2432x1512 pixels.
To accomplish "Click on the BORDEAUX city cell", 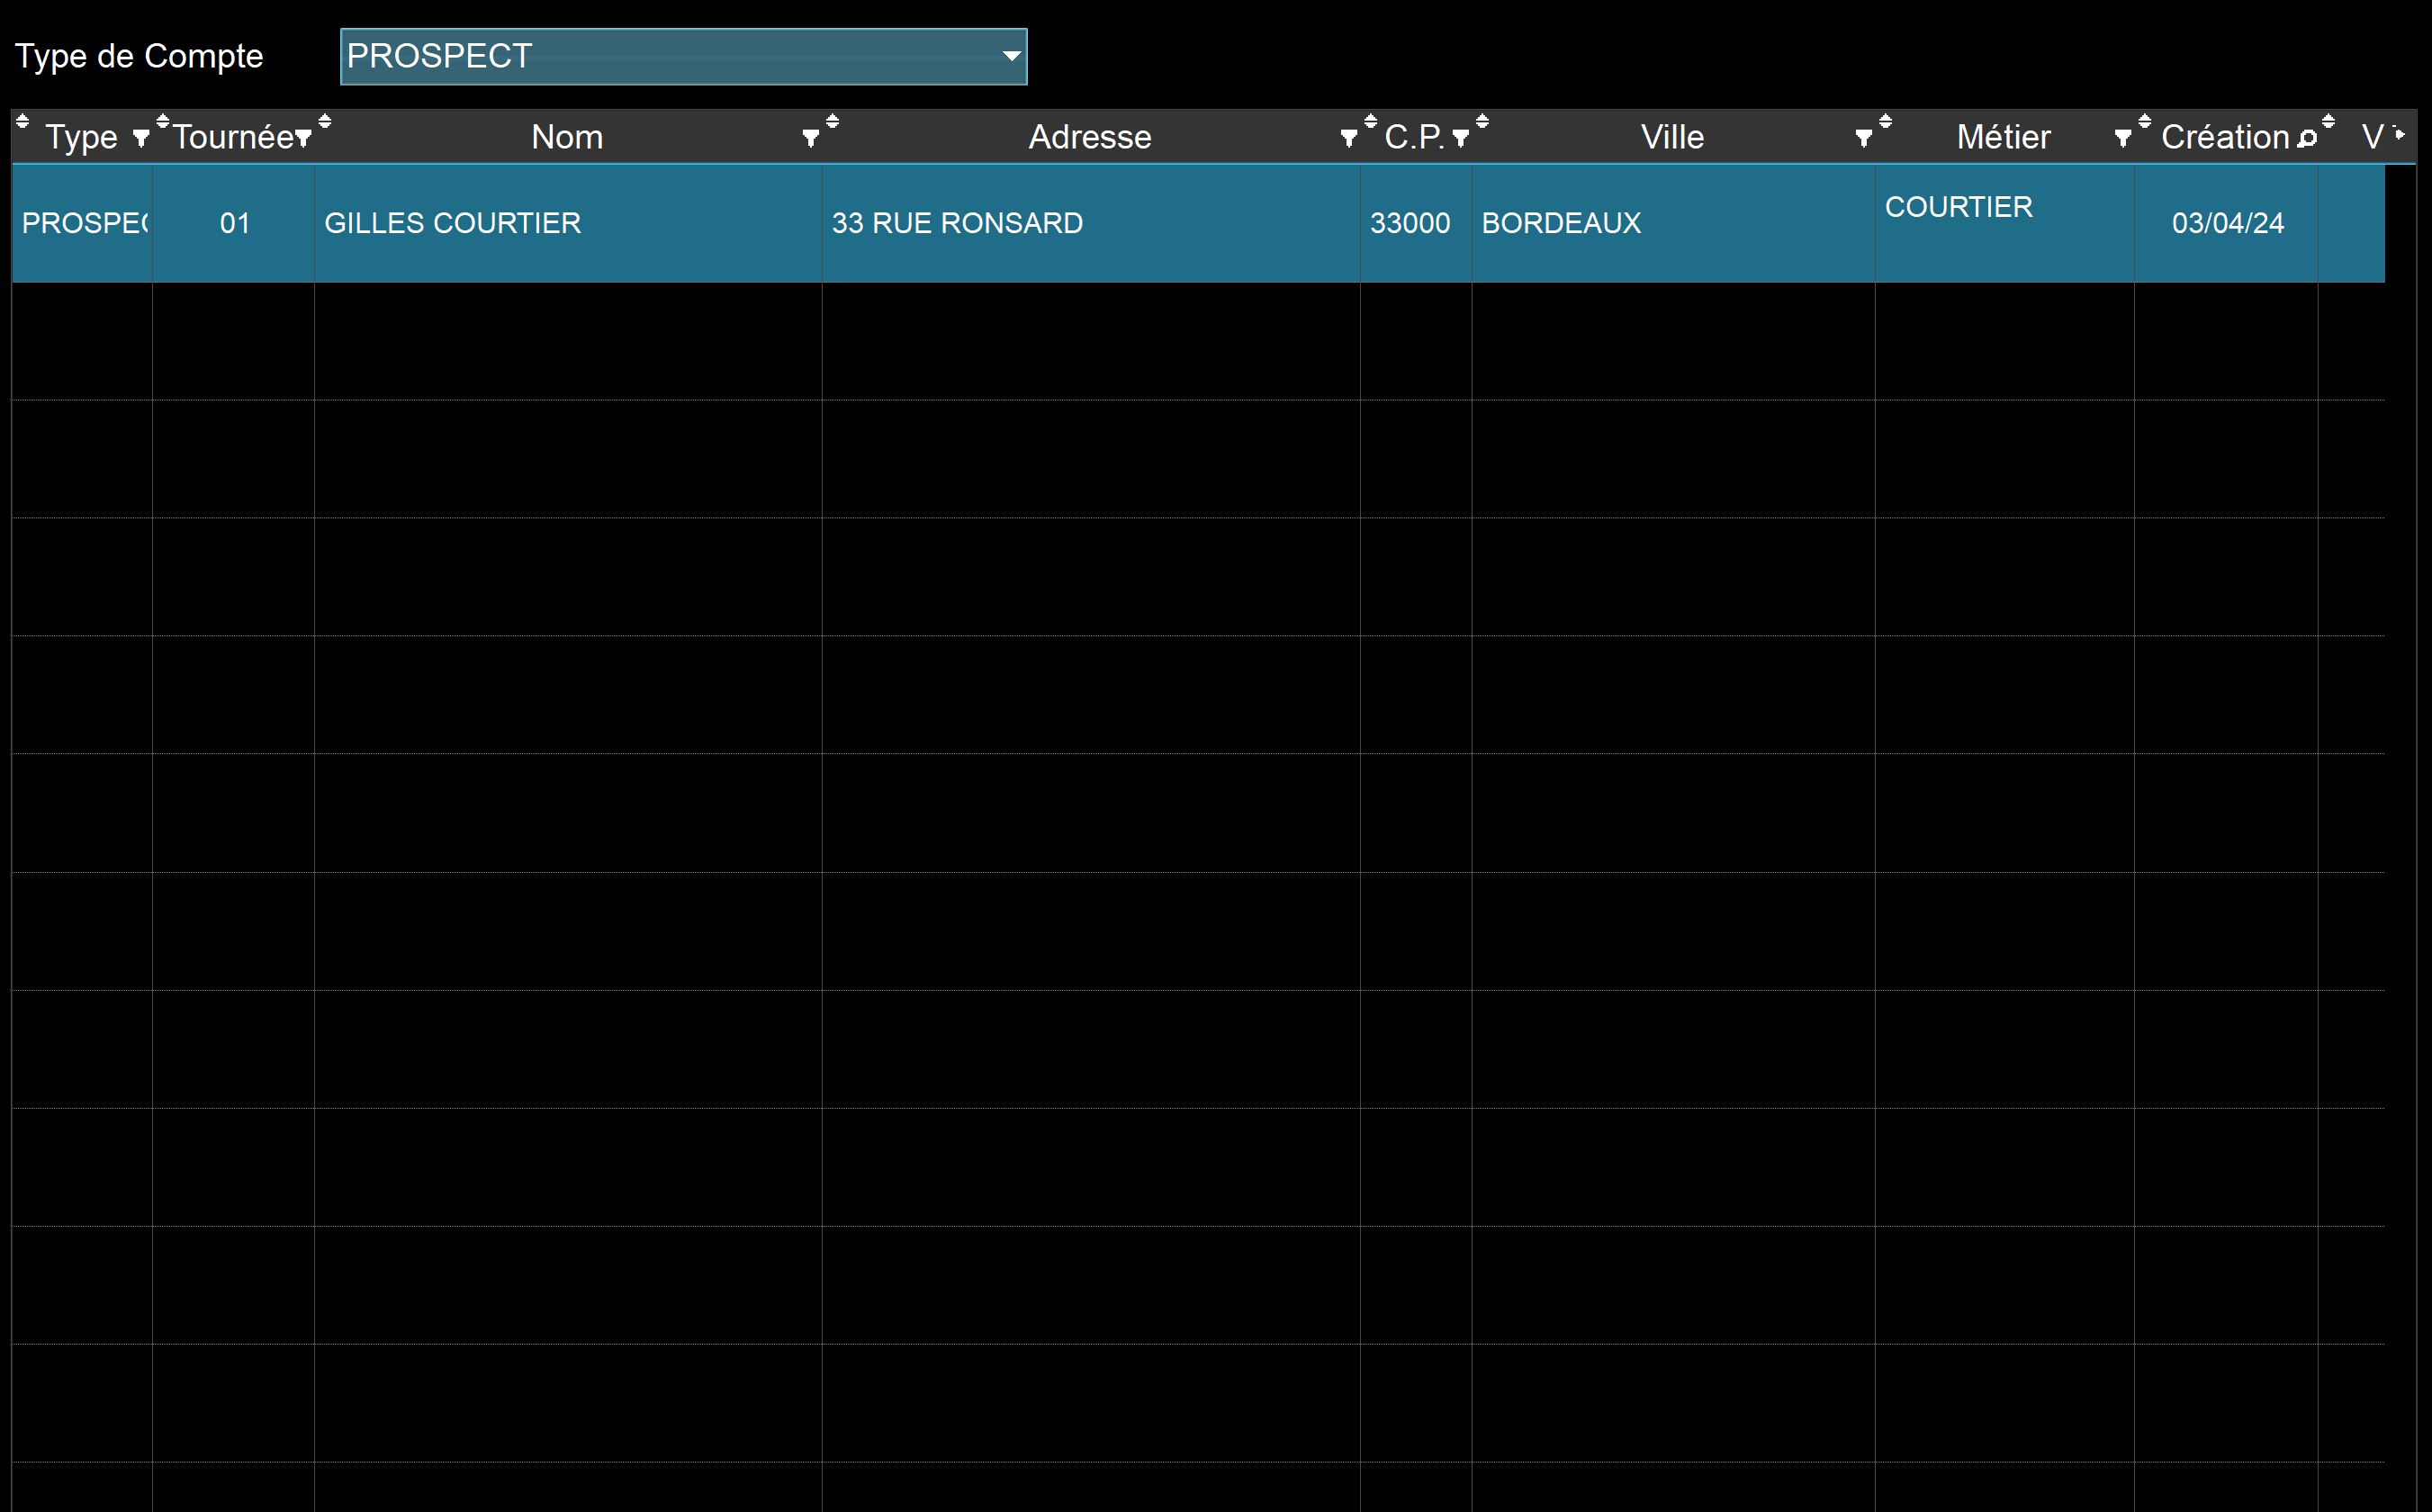I will click(x=1672, y=223).
